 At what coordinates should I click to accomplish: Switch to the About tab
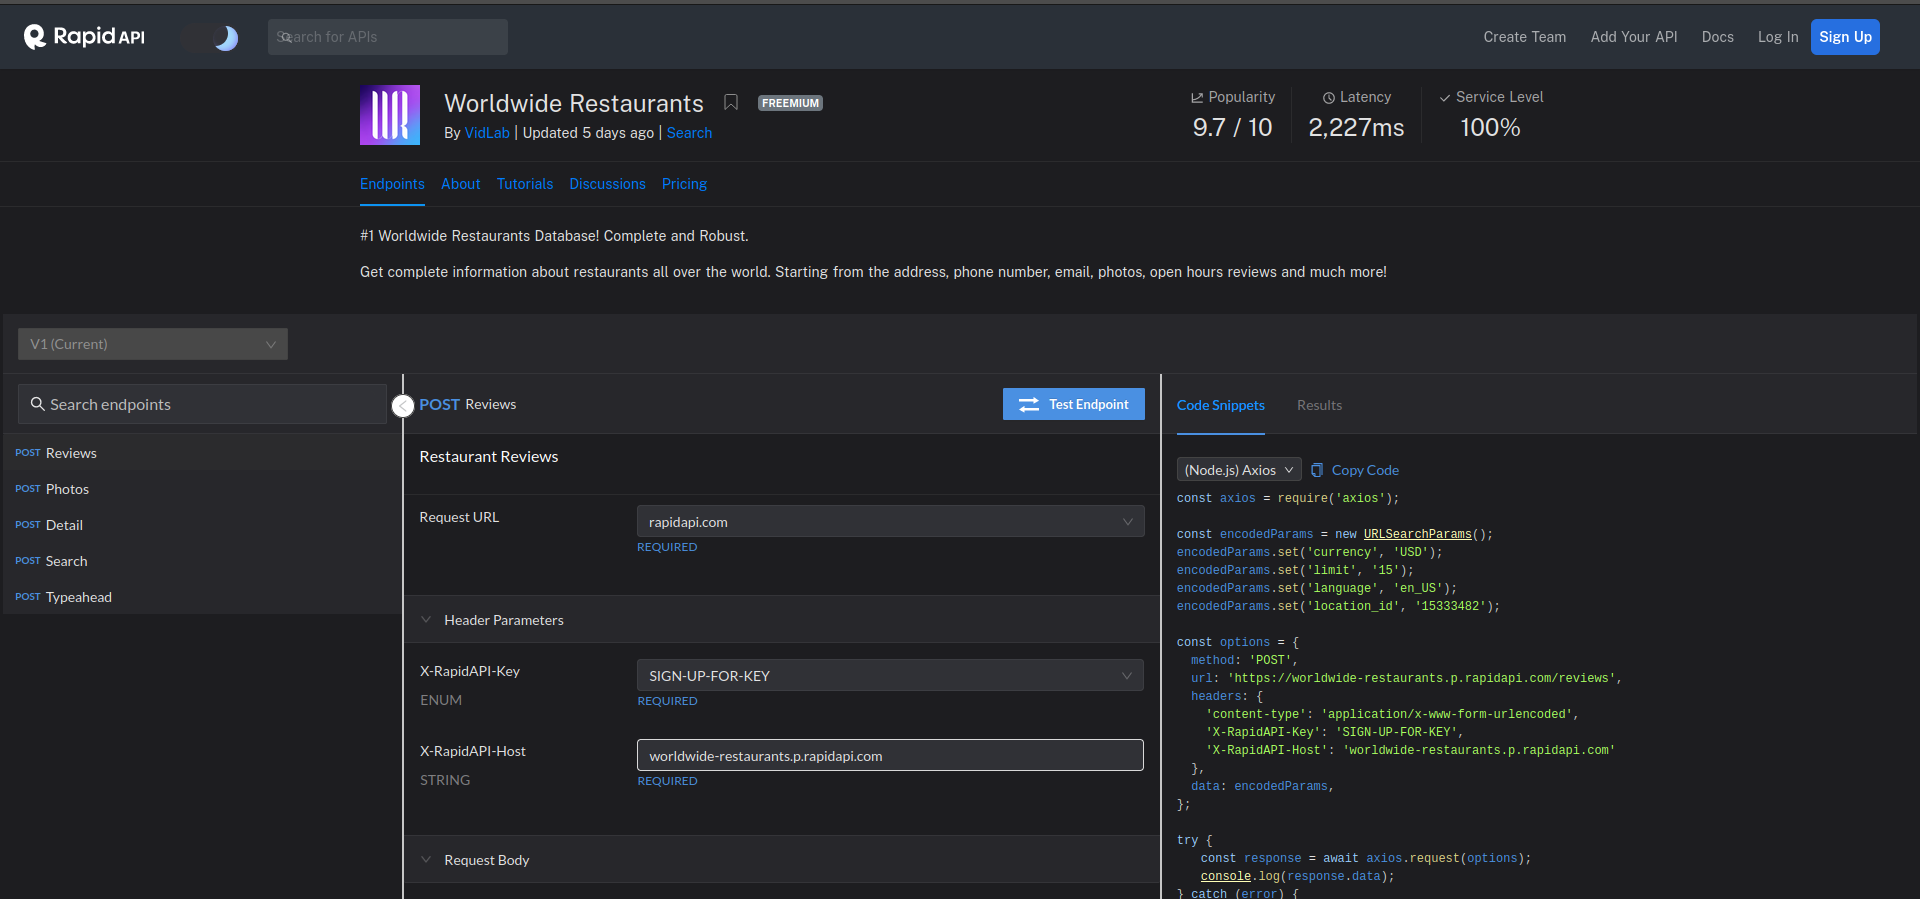tap(460, 184)
